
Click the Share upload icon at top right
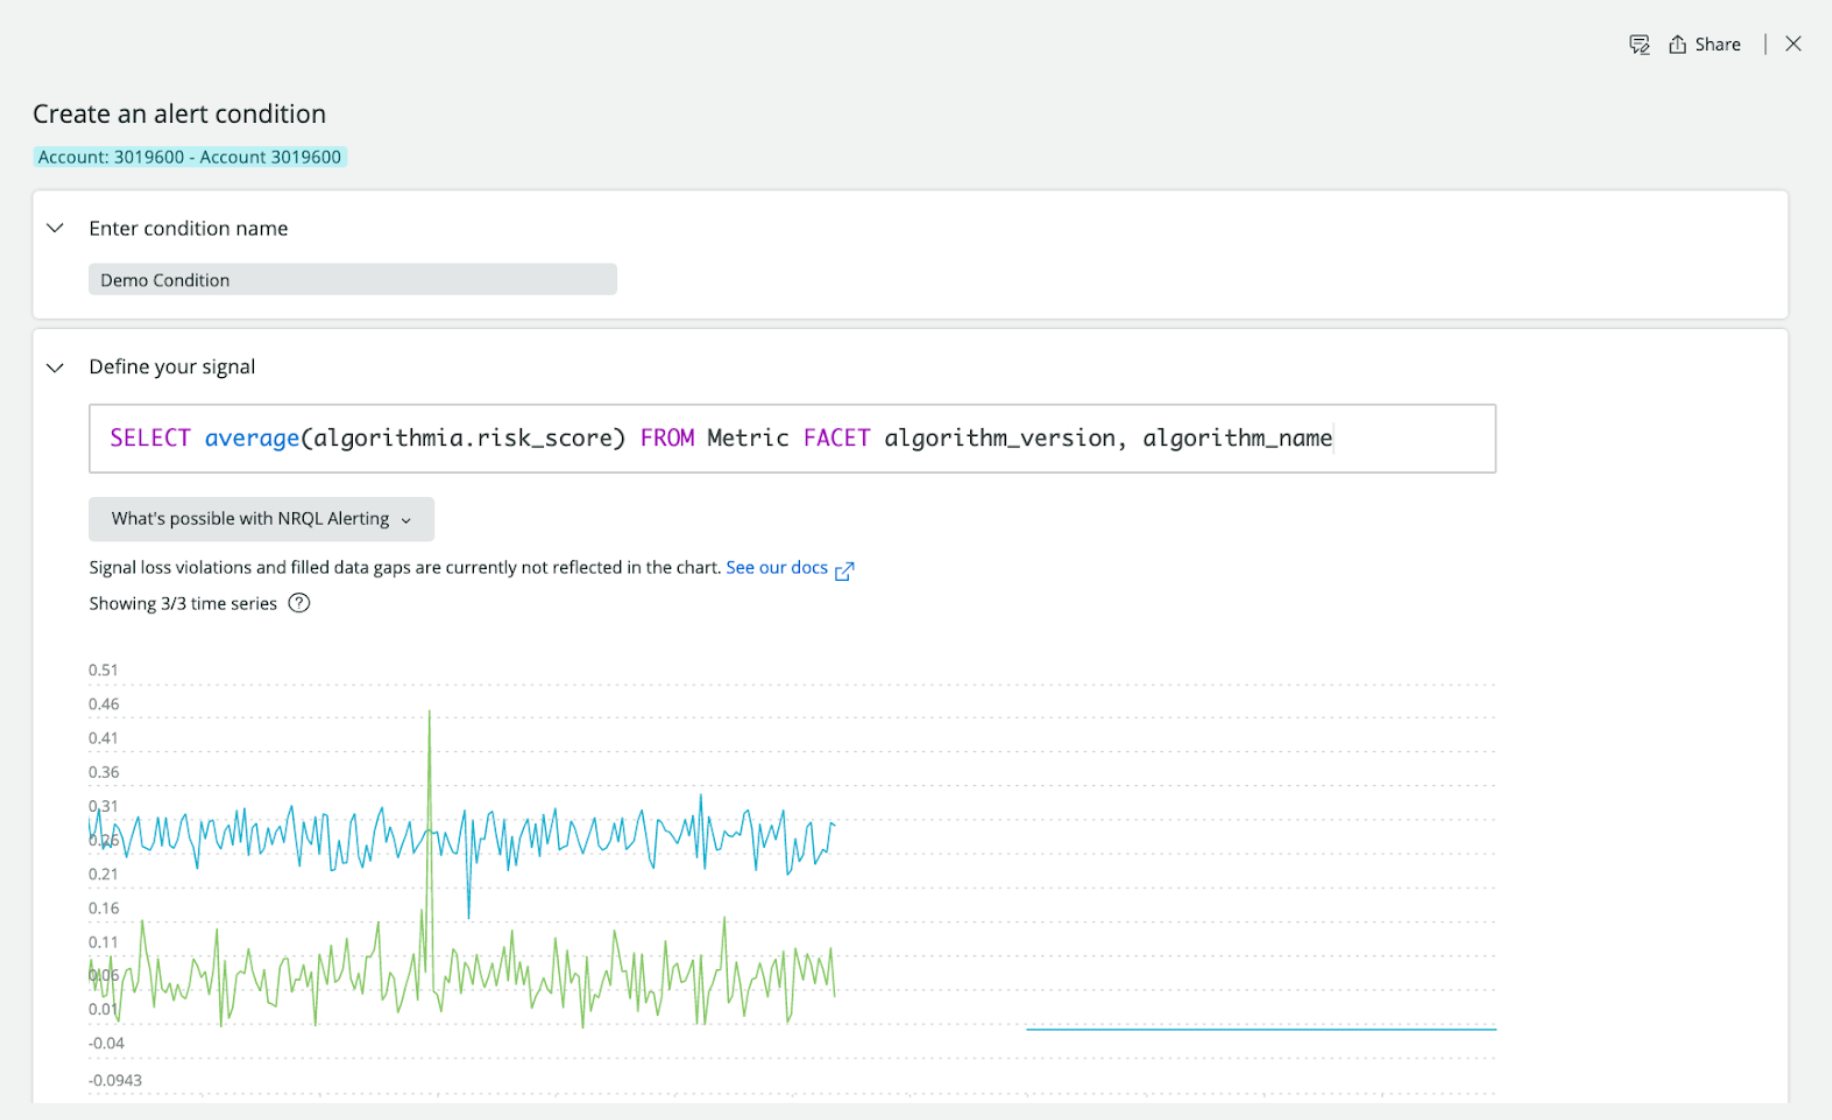(x=1676, y=43)
